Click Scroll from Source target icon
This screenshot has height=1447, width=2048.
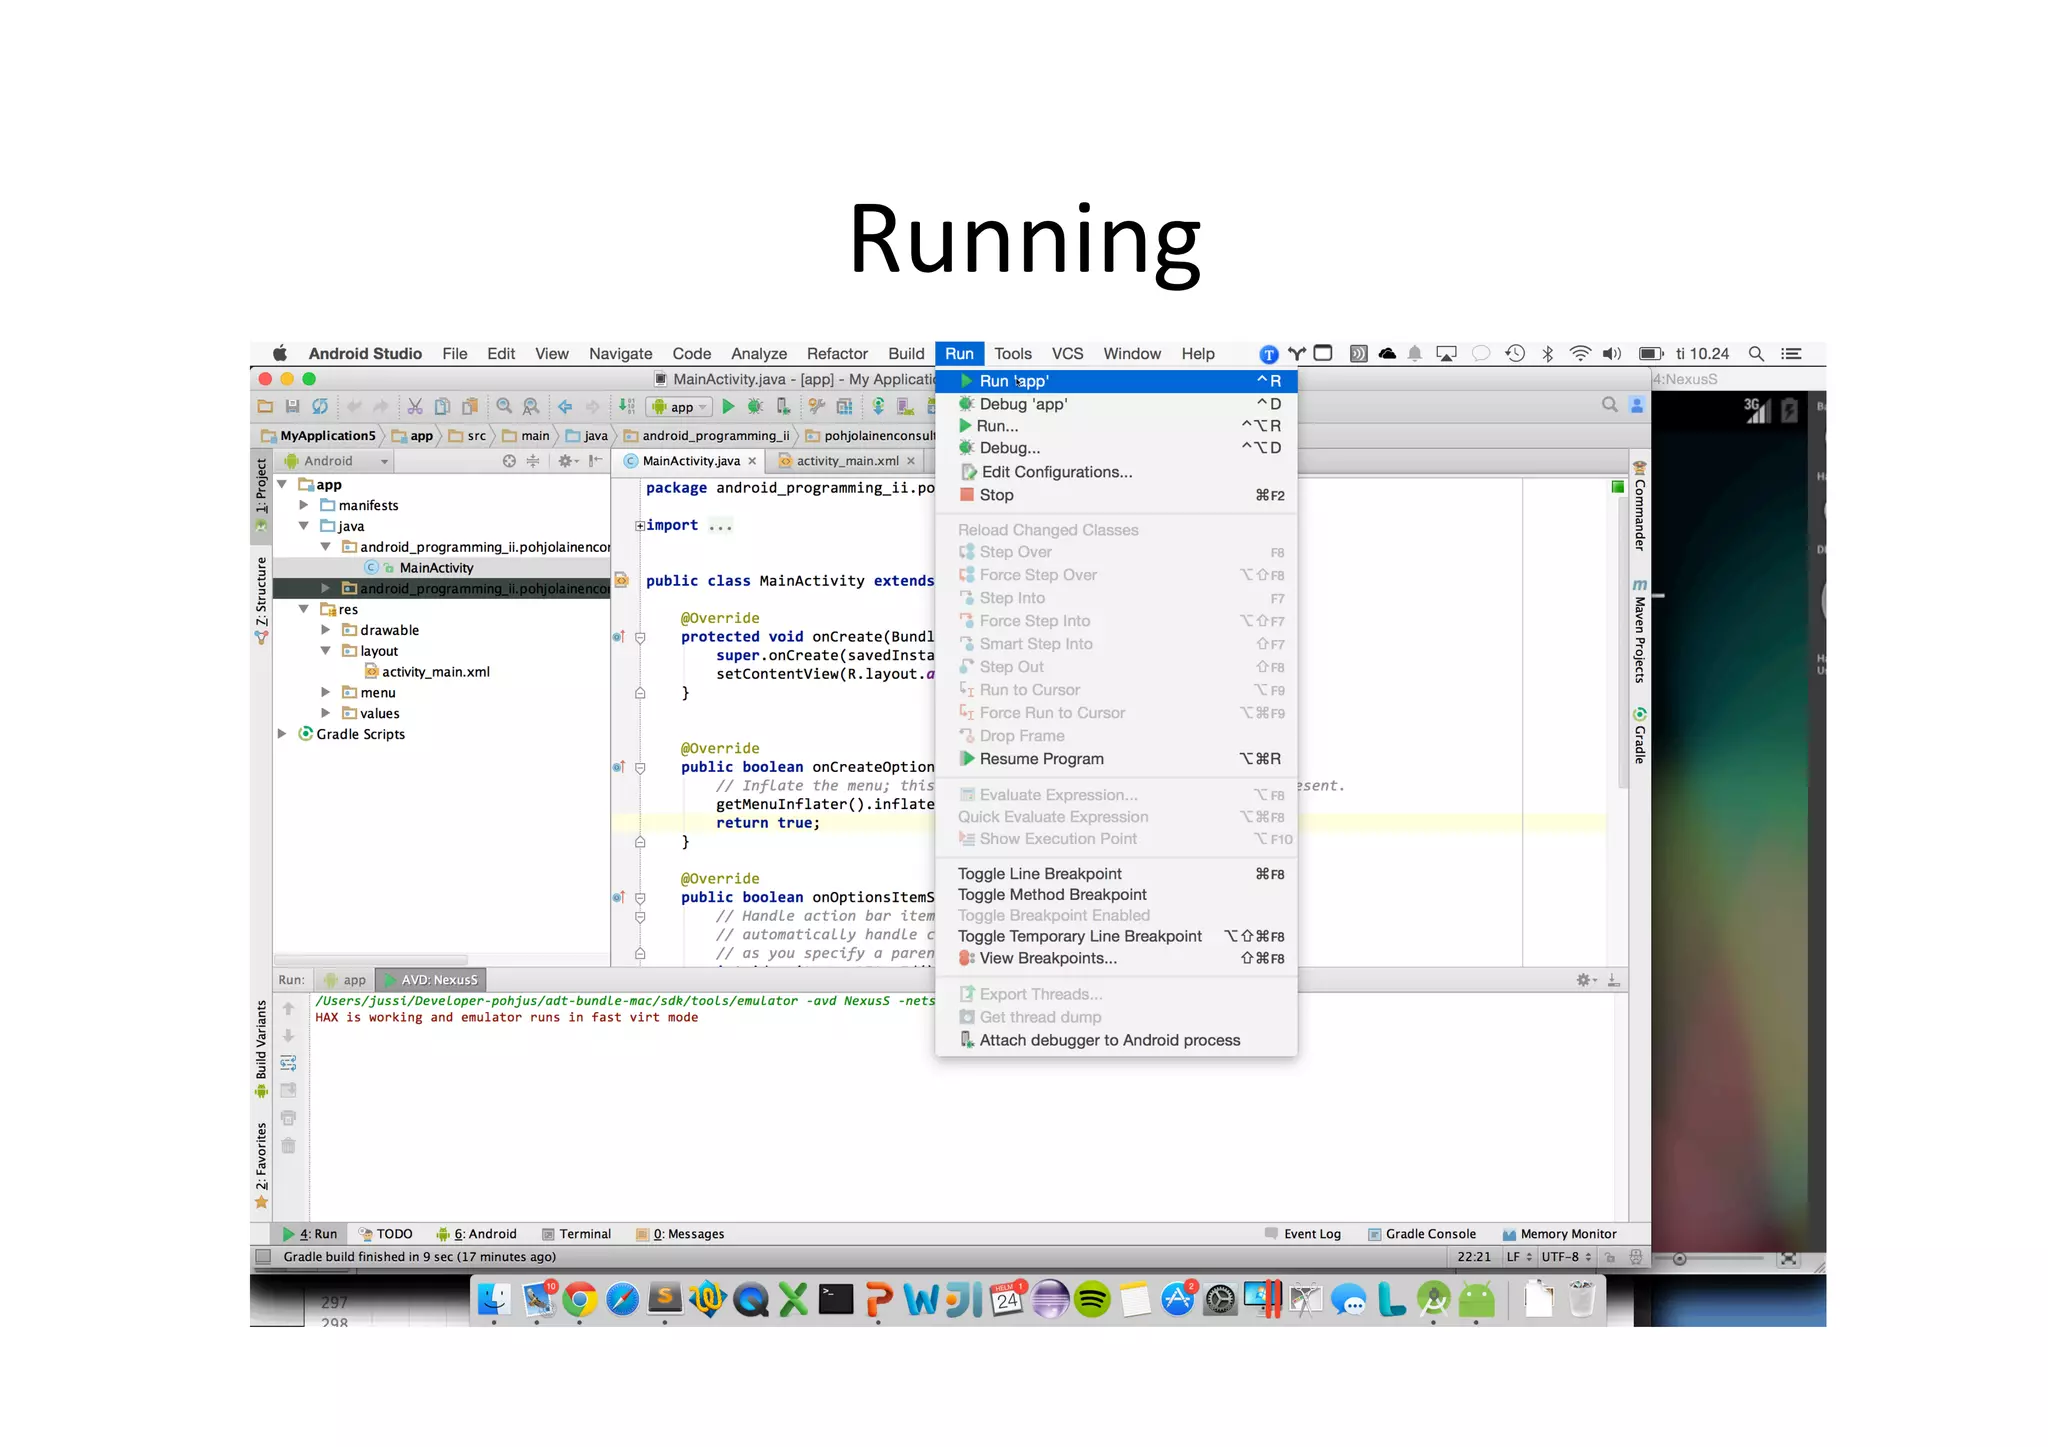point(509,461)
